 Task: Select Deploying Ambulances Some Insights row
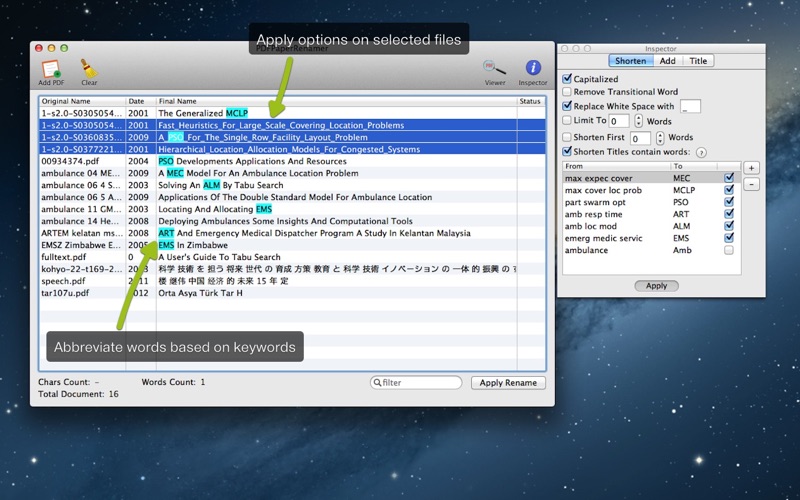tap(292, 221)
